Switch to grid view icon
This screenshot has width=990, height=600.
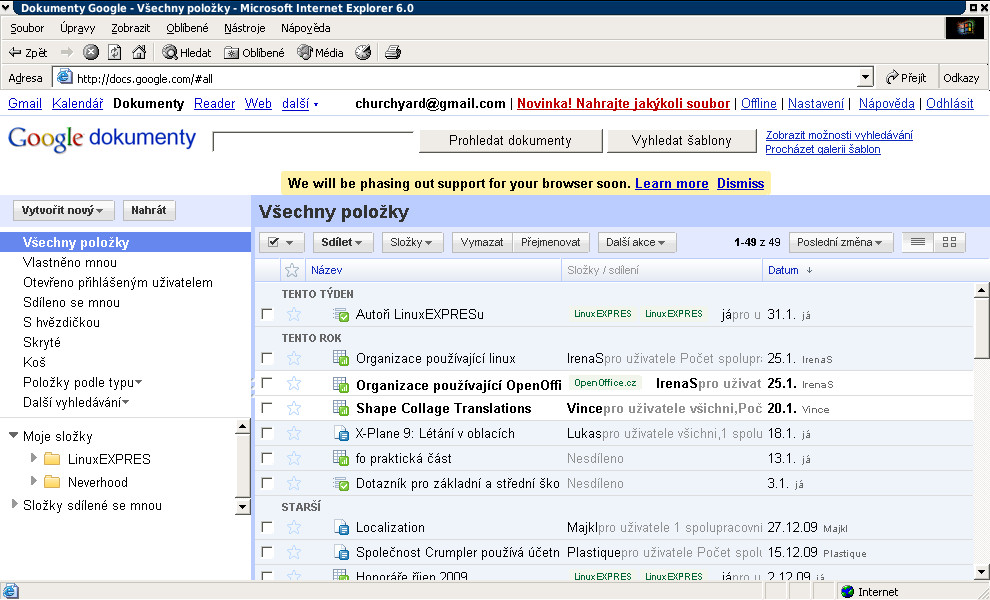(949, 242)
